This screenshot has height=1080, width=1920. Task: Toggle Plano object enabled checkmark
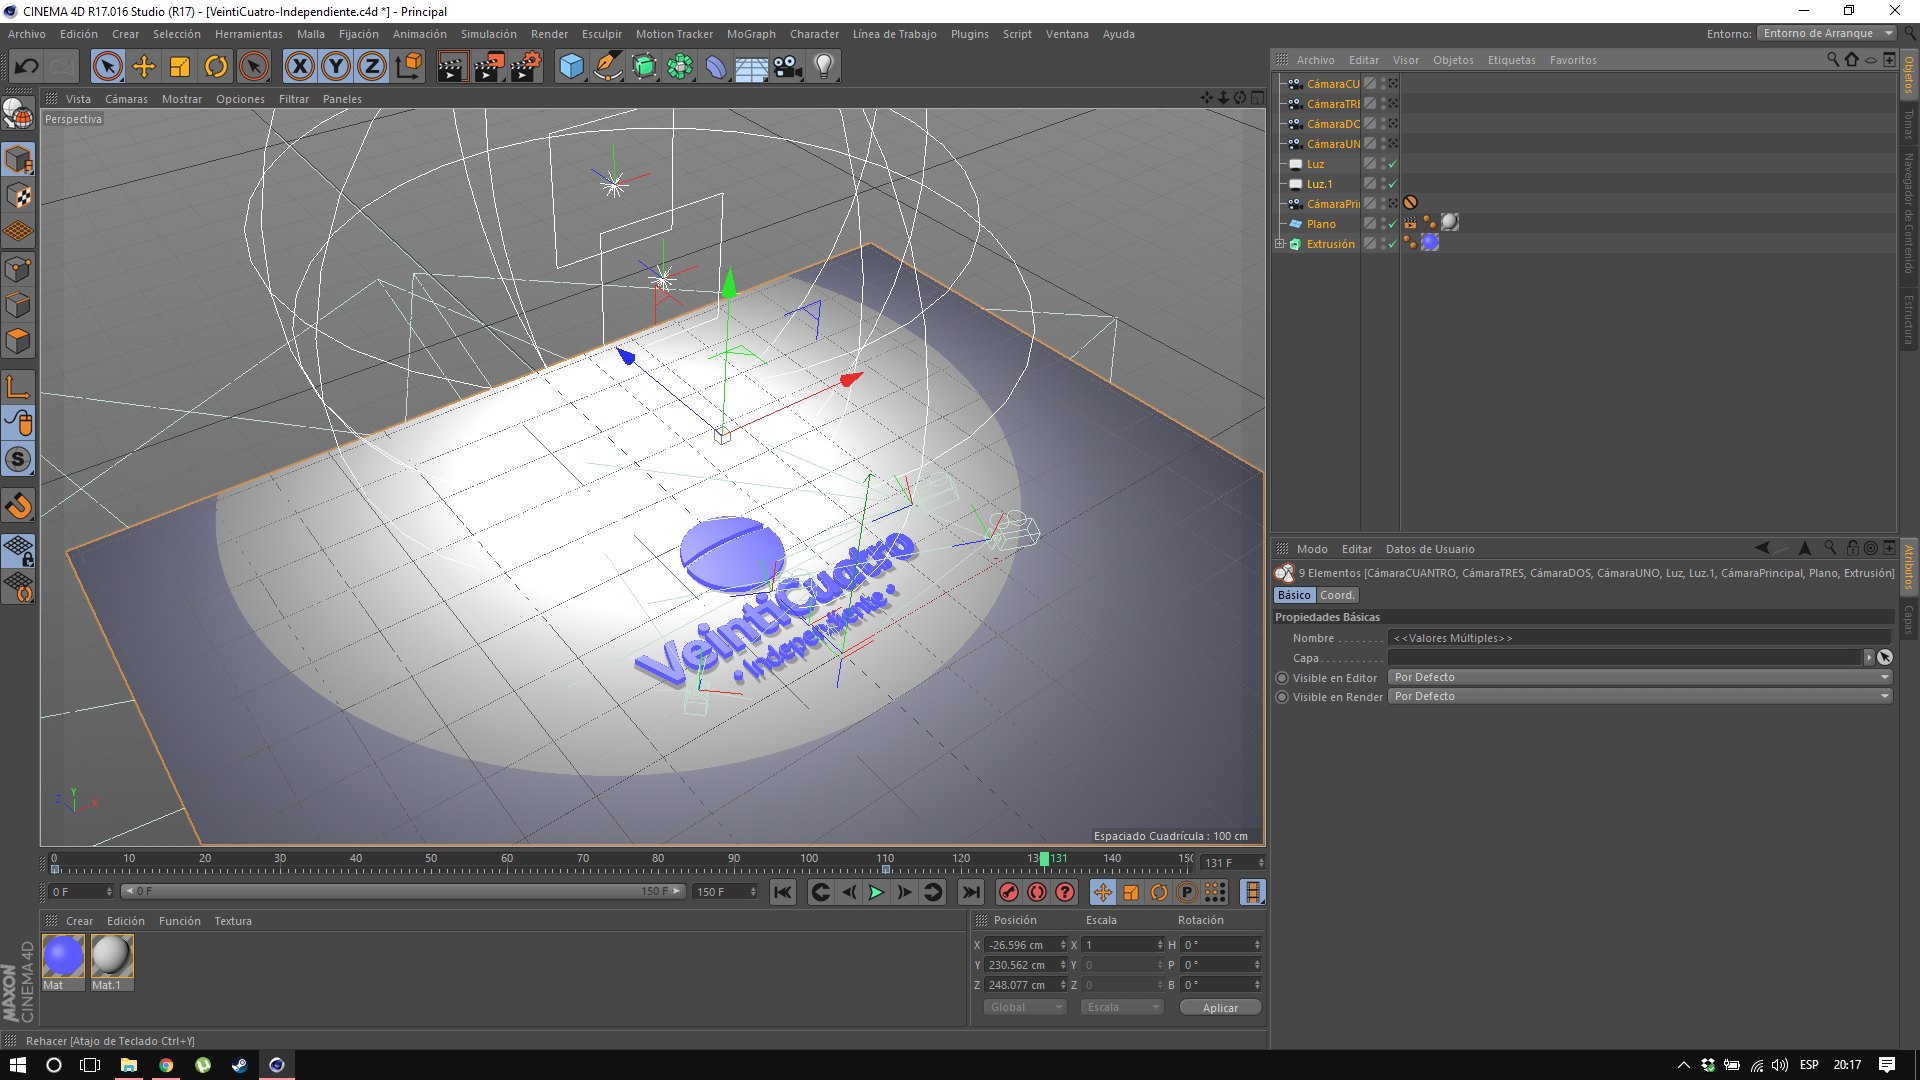pos(1392,224)
